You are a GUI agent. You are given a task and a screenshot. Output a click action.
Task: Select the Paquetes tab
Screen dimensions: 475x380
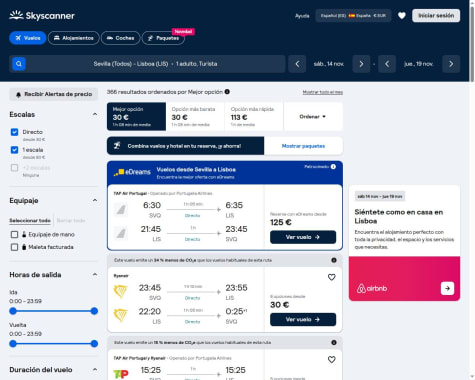pyautogui.click(x=163, y=38)
